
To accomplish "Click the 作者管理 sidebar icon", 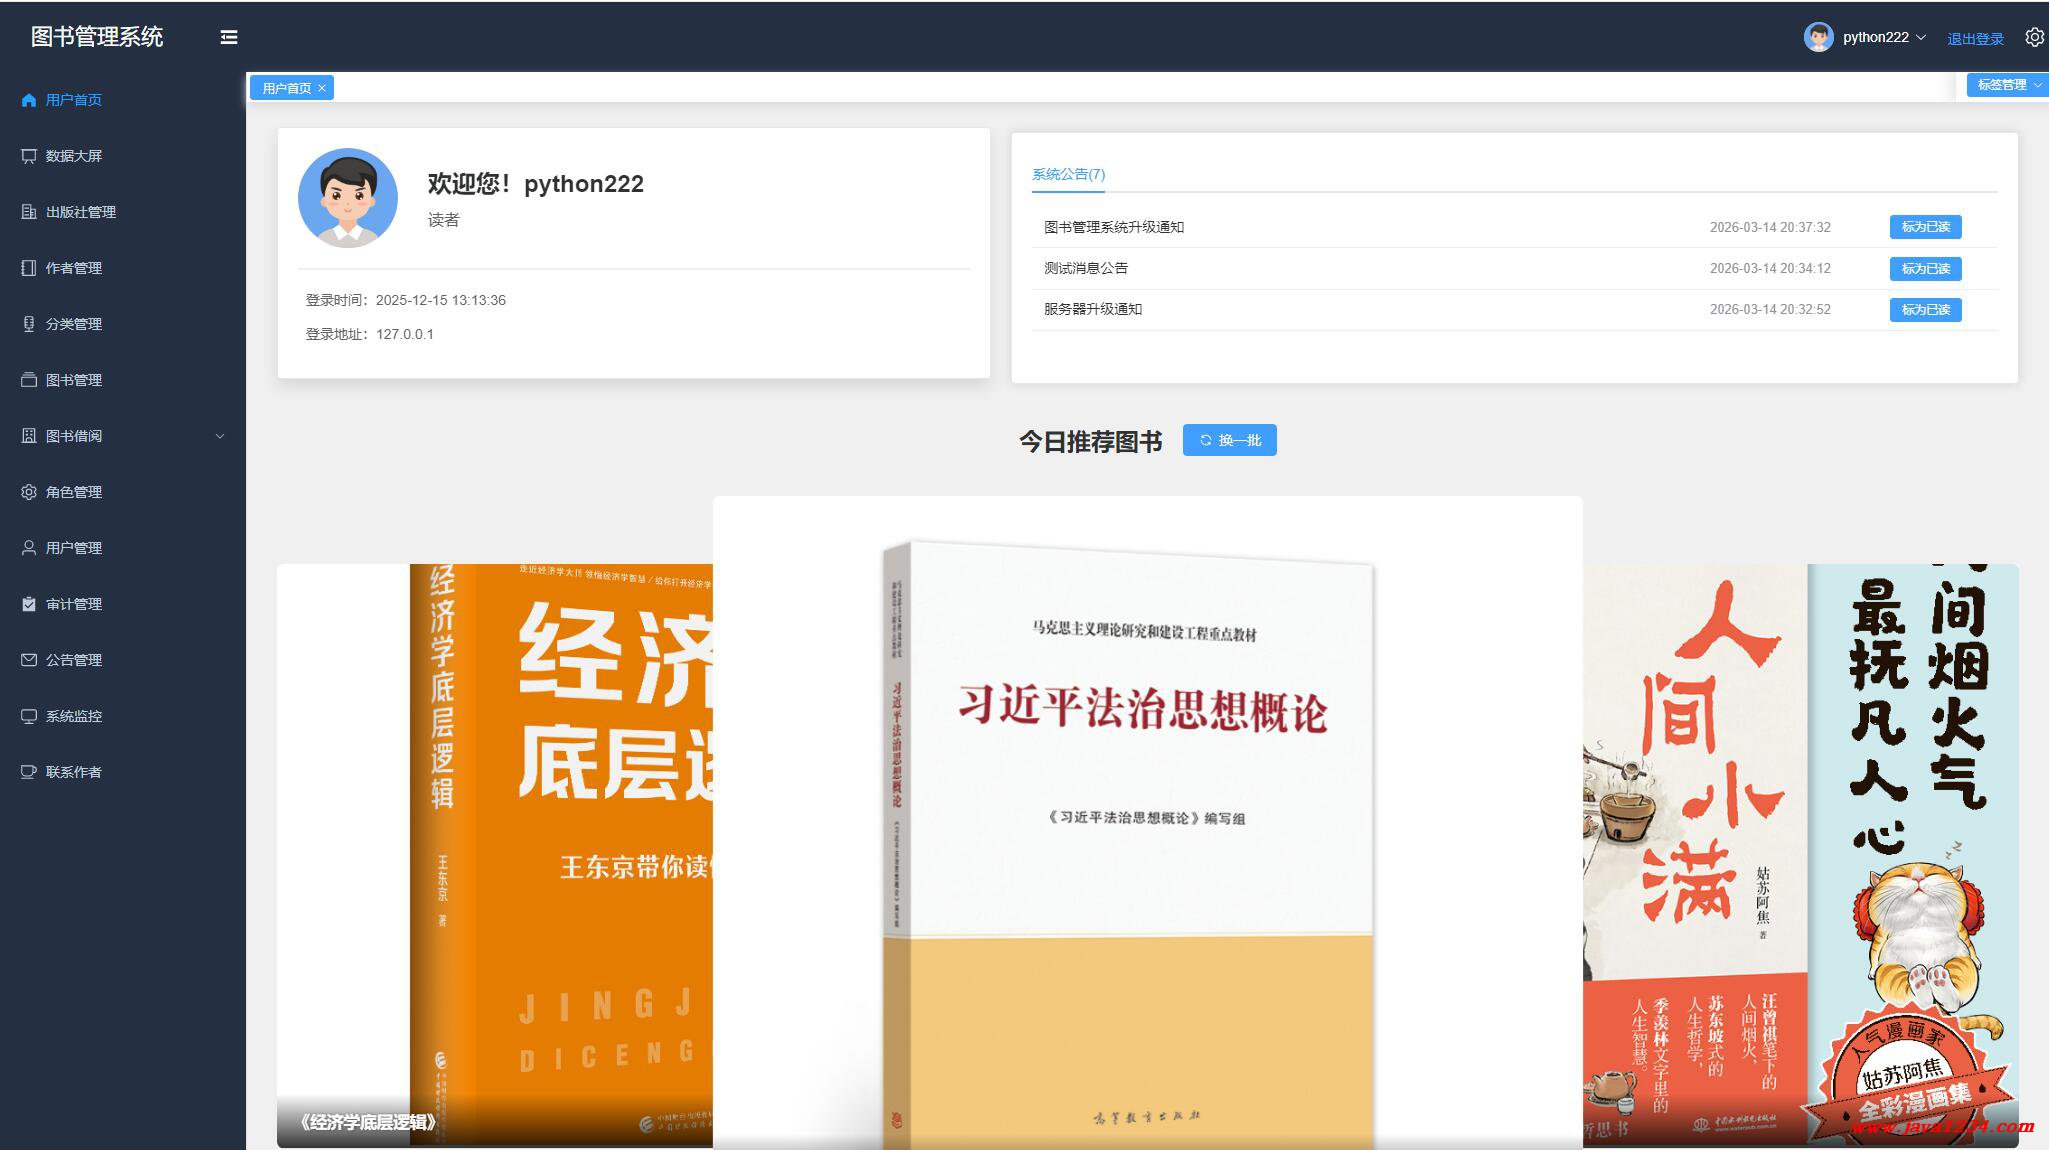I will 28,268.
